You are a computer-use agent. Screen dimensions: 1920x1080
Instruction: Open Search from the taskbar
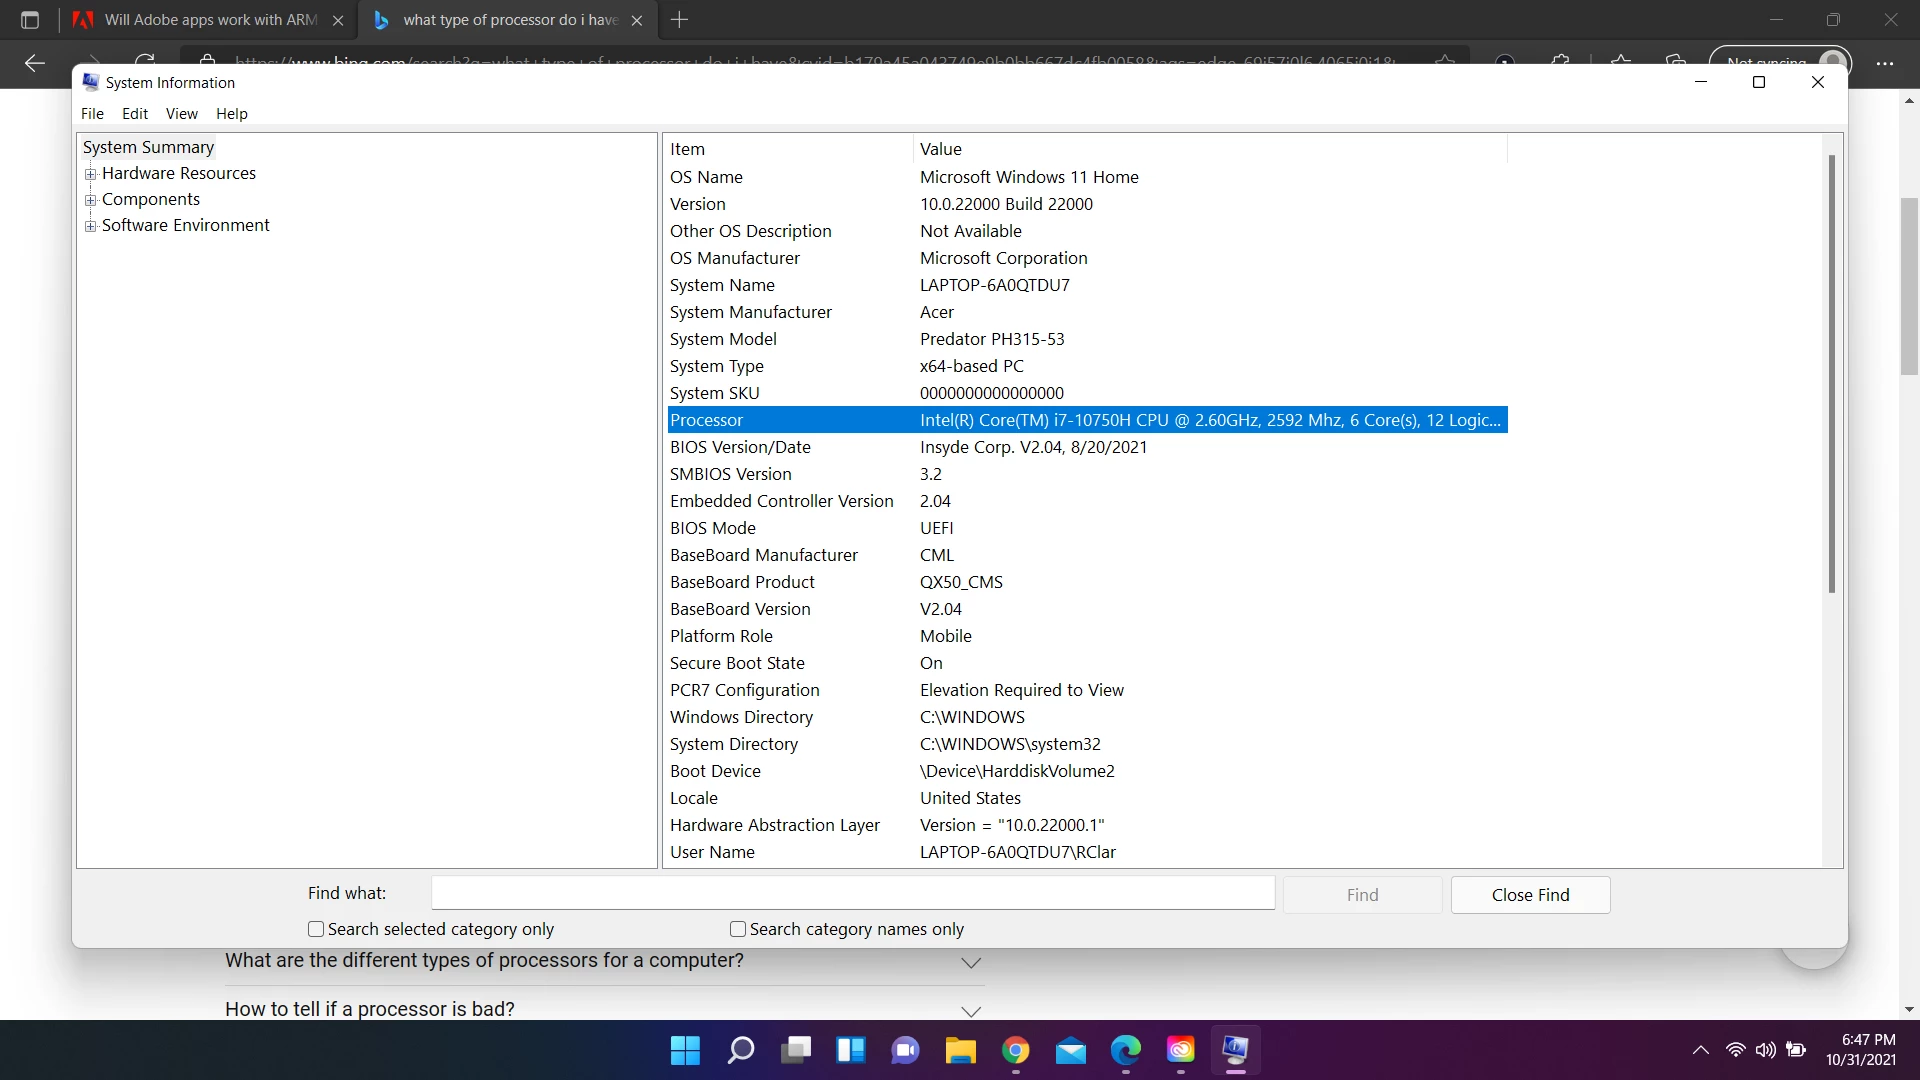click(741, 1050)
